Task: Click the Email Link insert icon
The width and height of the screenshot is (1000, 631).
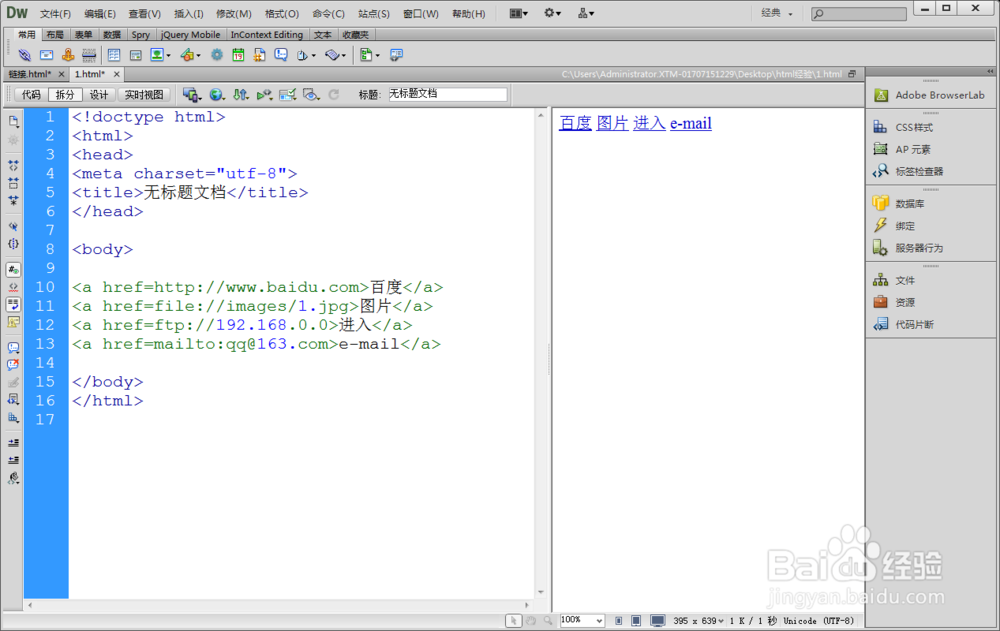Action: click(x=47, y=55)
